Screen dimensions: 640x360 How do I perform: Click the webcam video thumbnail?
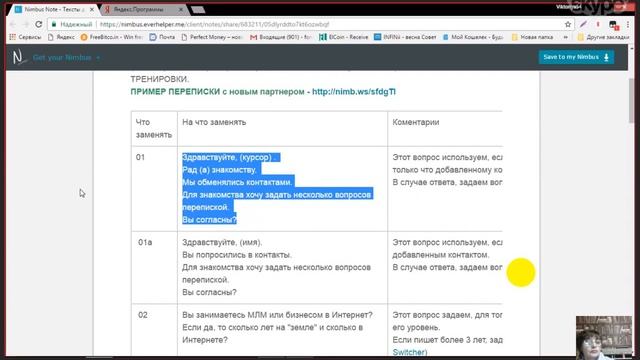[x=604, y=337]
